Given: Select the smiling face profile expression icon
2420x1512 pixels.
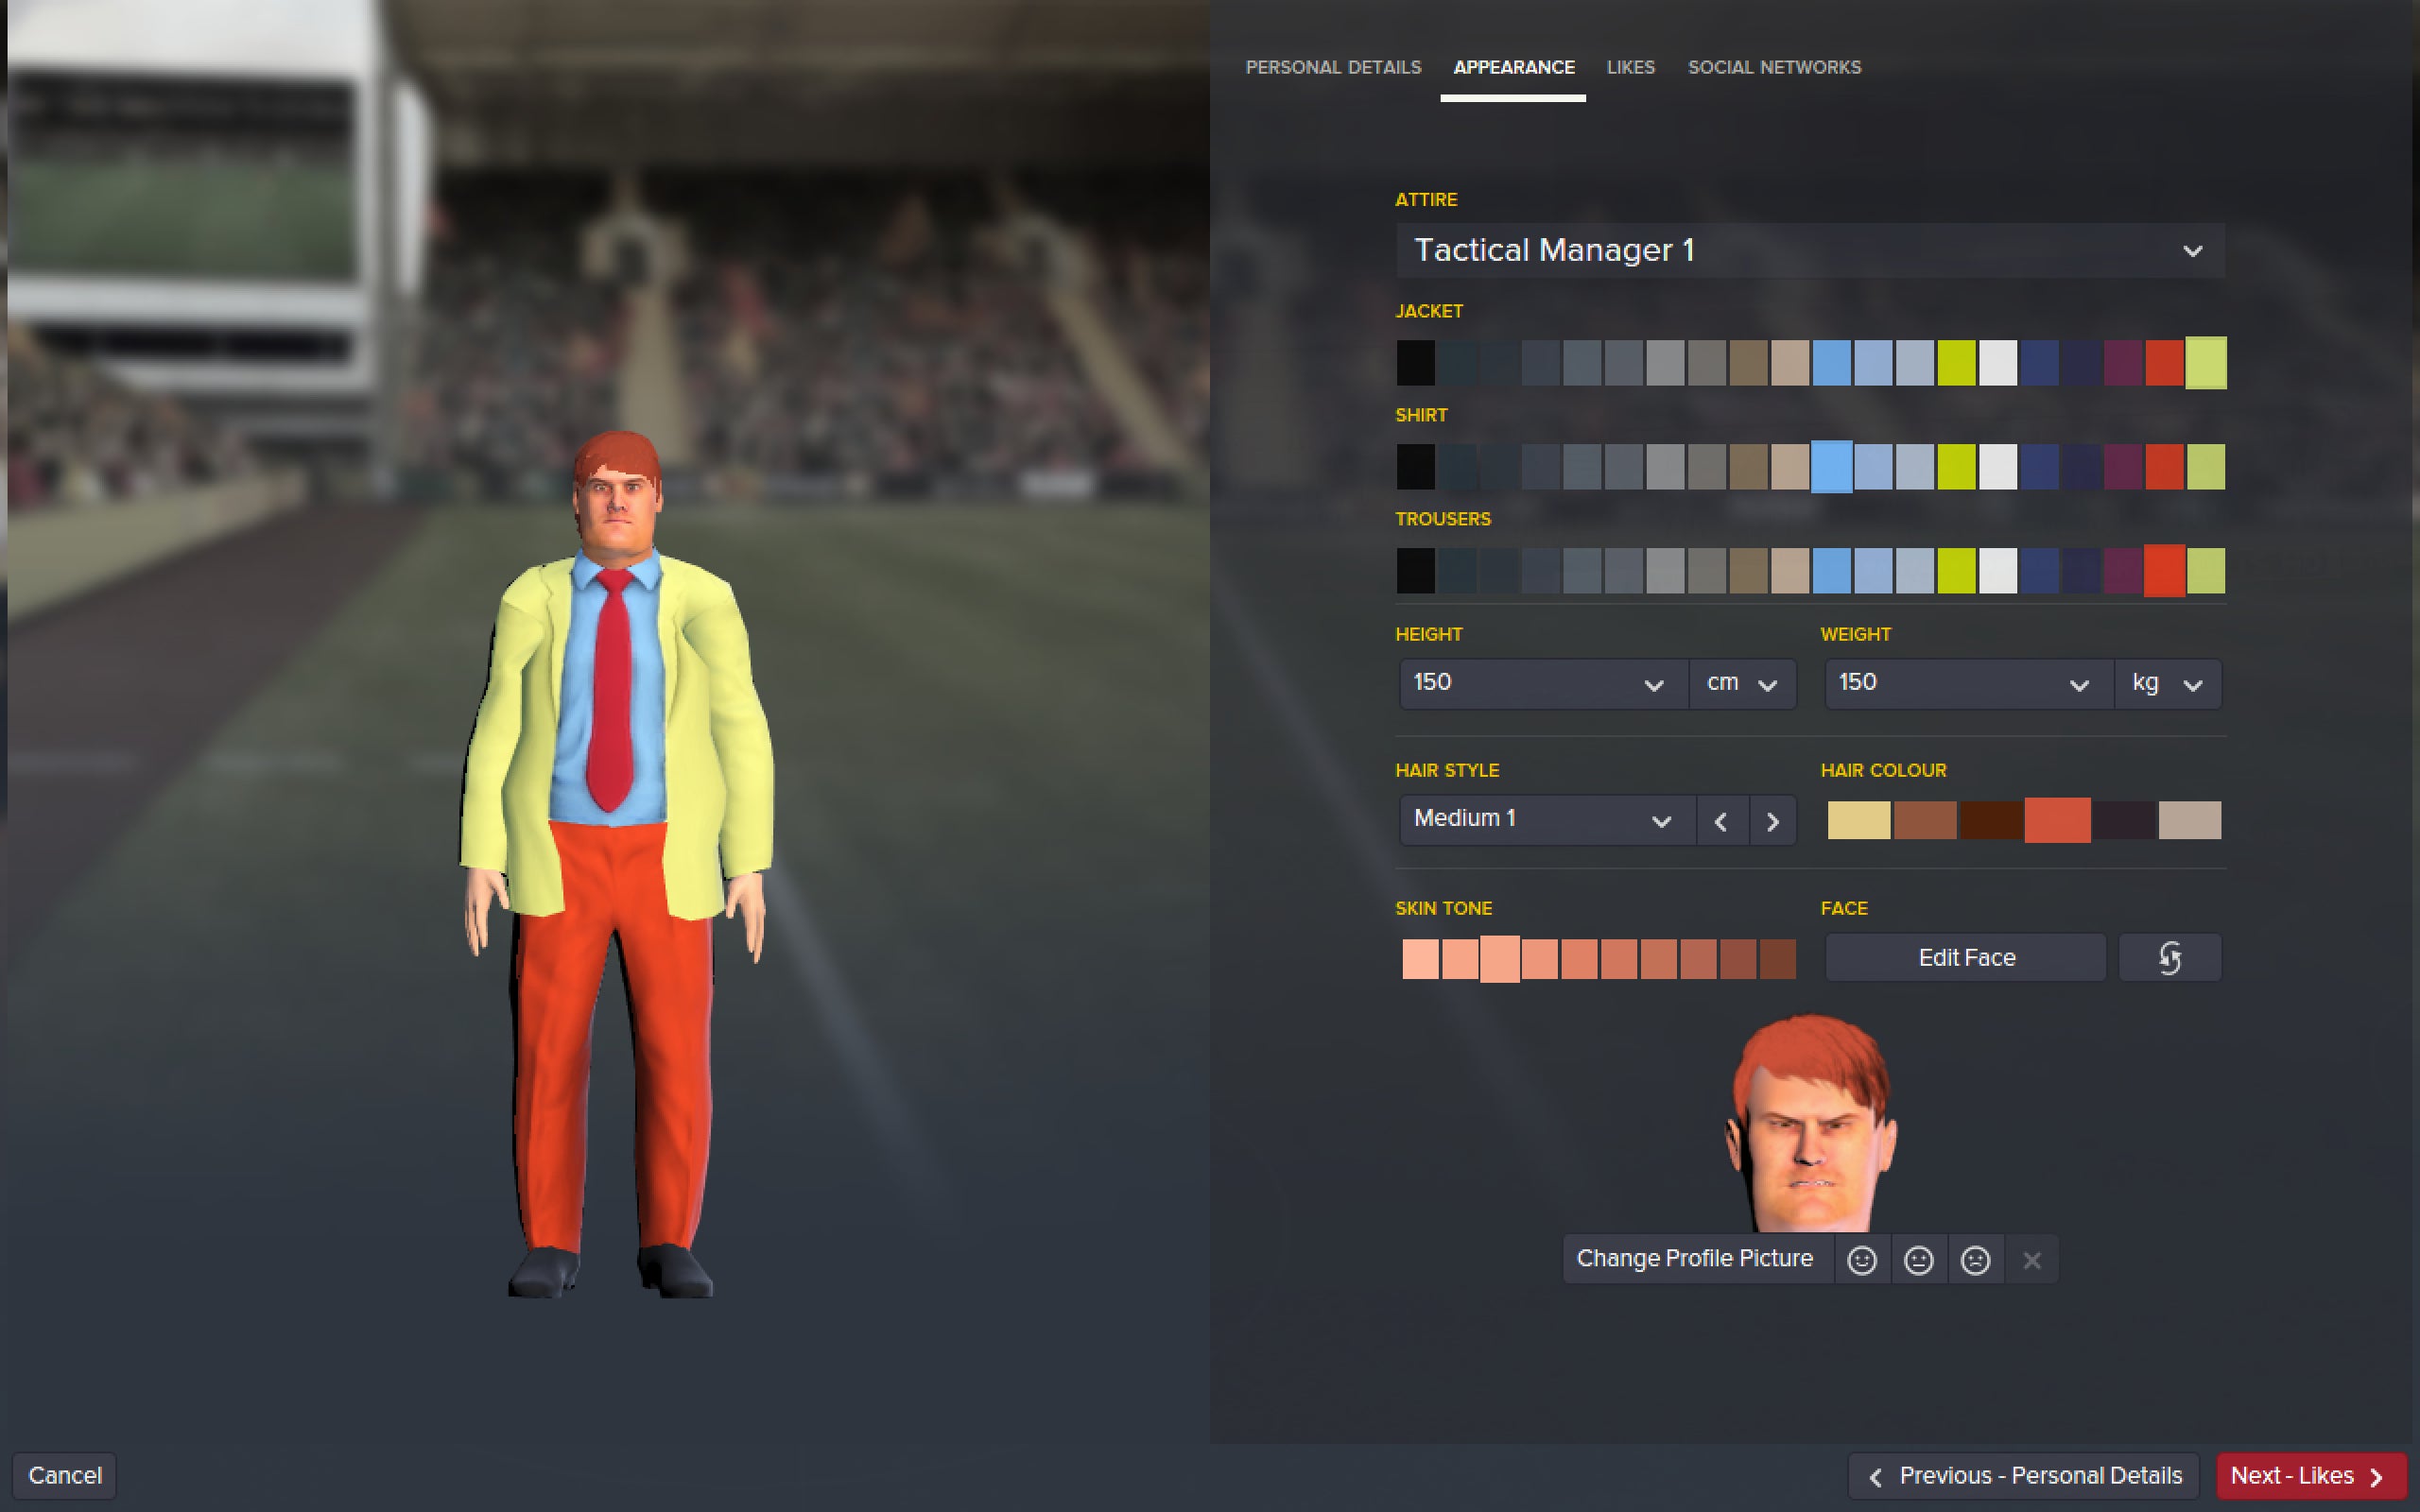Looking at the screenshot, I should pyautogui.click(x=1861, y=1260).
